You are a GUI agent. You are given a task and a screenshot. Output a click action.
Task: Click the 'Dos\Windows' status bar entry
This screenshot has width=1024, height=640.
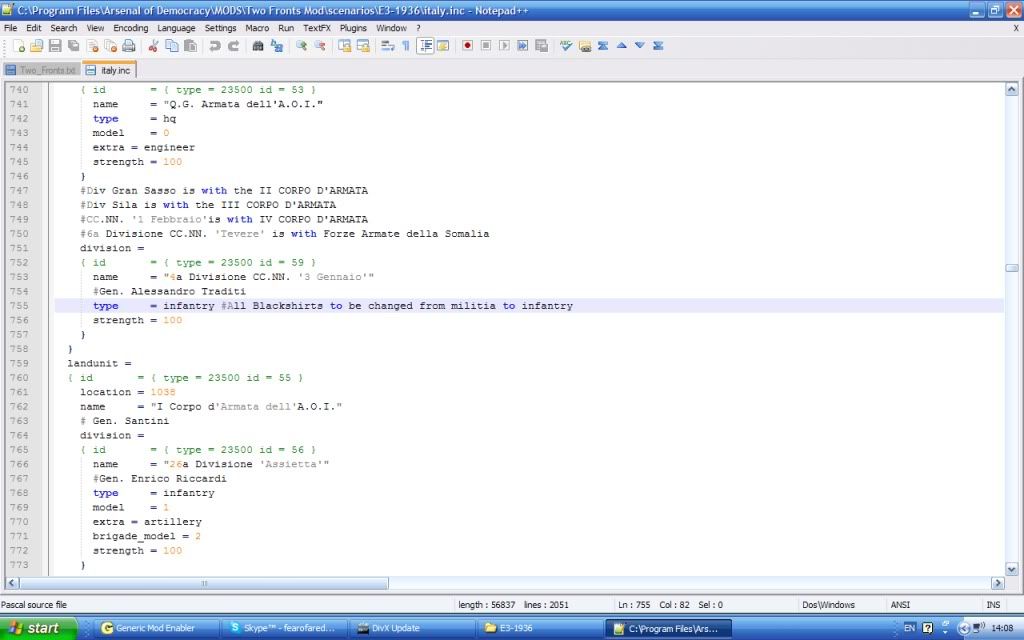[828, 605]
